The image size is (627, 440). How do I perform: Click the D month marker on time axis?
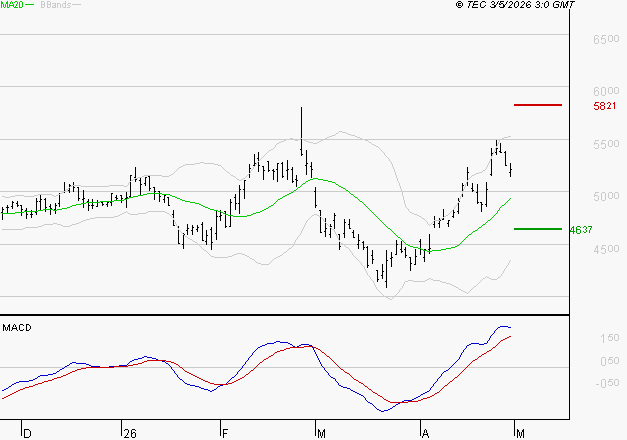(x=27, y=434)
